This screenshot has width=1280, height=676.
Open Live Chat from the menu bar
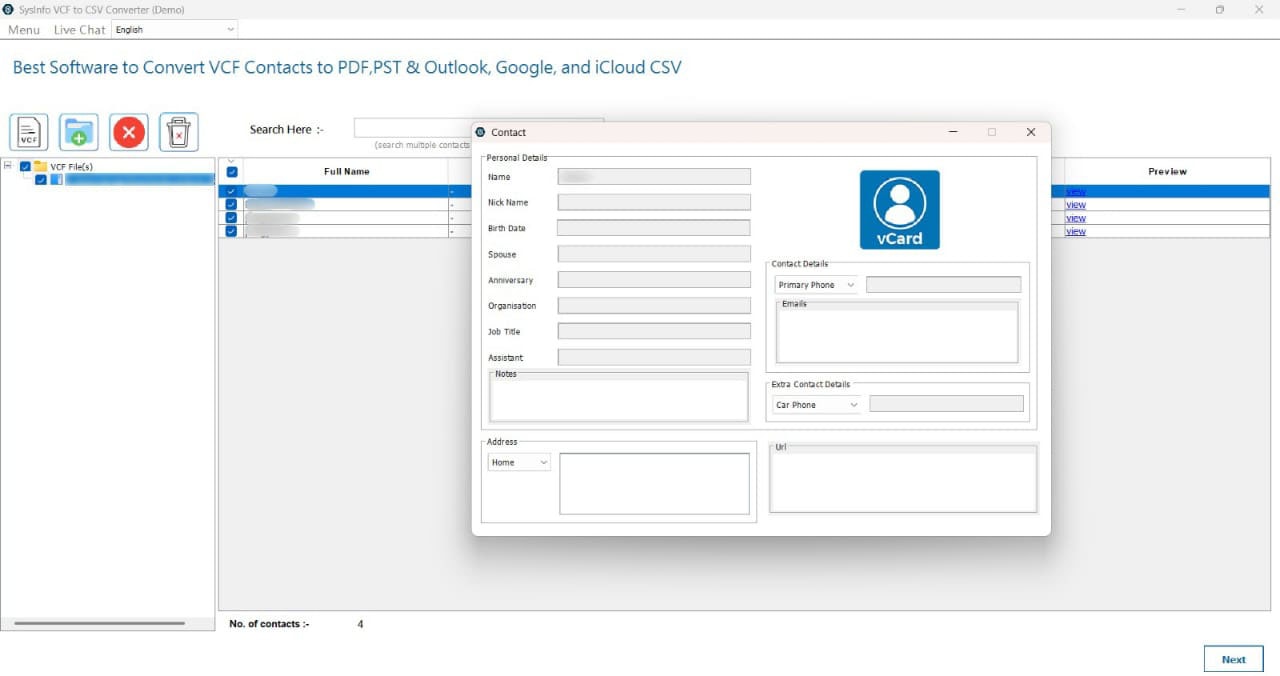[x=79, y=30]
